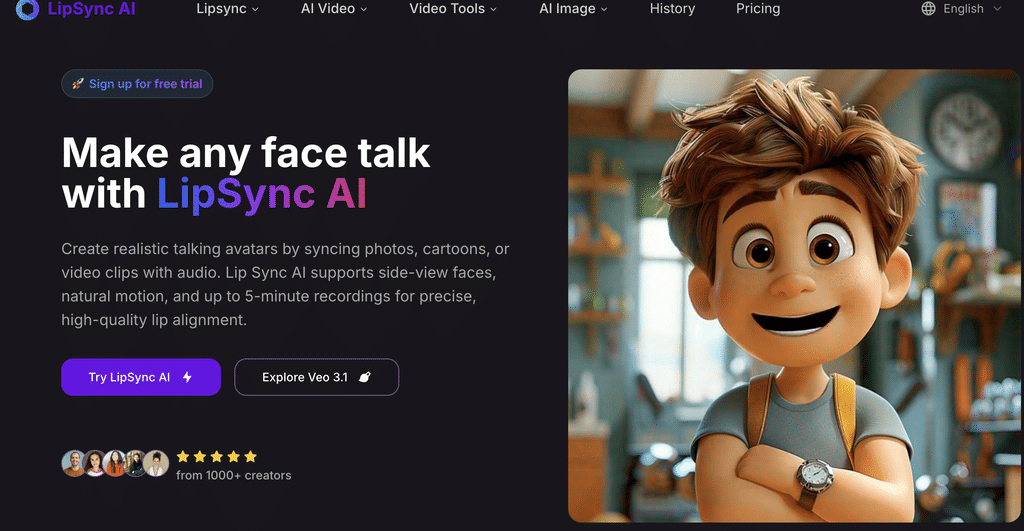Click the gradient 'LipSync AI' headline text
The height and width of the screenshot is (531, 1024).
262,195
